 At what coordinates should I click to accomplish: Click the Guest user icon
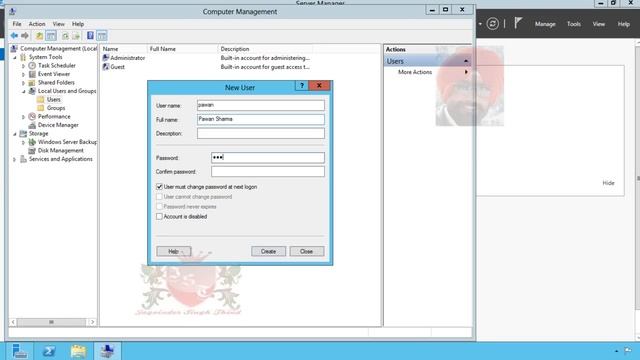pyautogui.click(x=106, y=67)
